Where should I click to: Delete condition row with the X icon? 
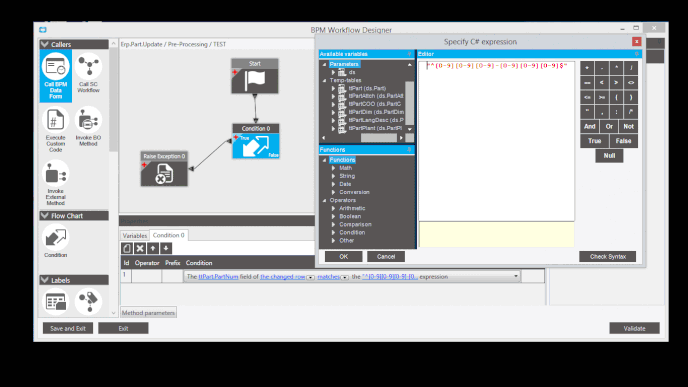140,248
